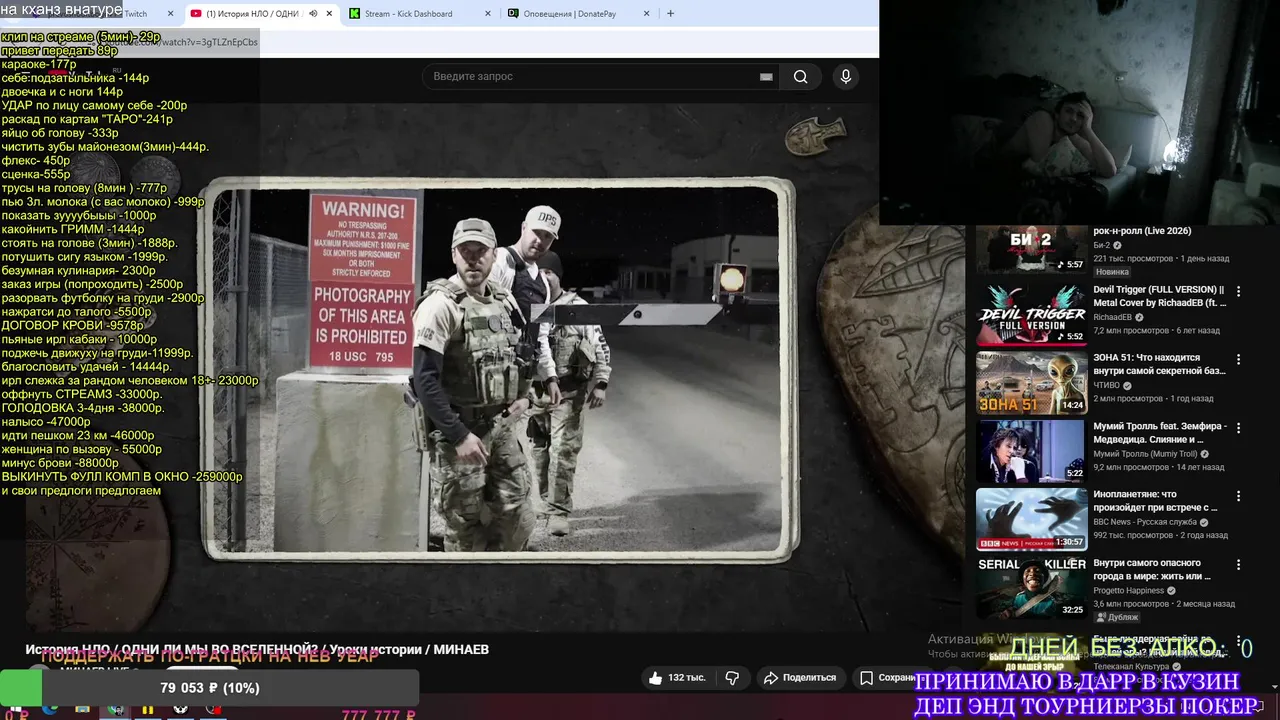Image resolution: width=1280 pixels, height=720 pixels.
Task: Open more options for ЗОНА 51 video
Action: pos(1238,360)
